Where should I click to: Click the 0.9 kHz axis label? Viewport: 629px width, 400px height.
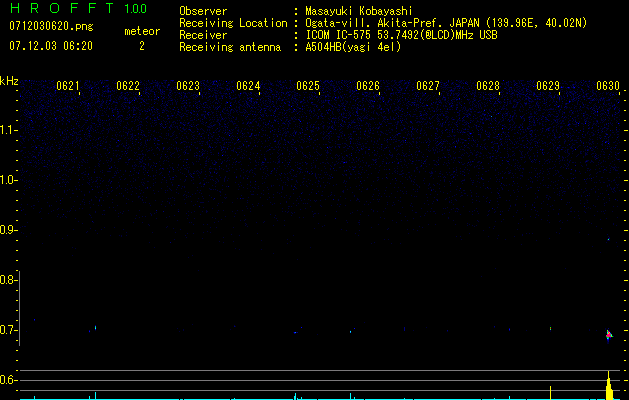[x=6, y=230]
